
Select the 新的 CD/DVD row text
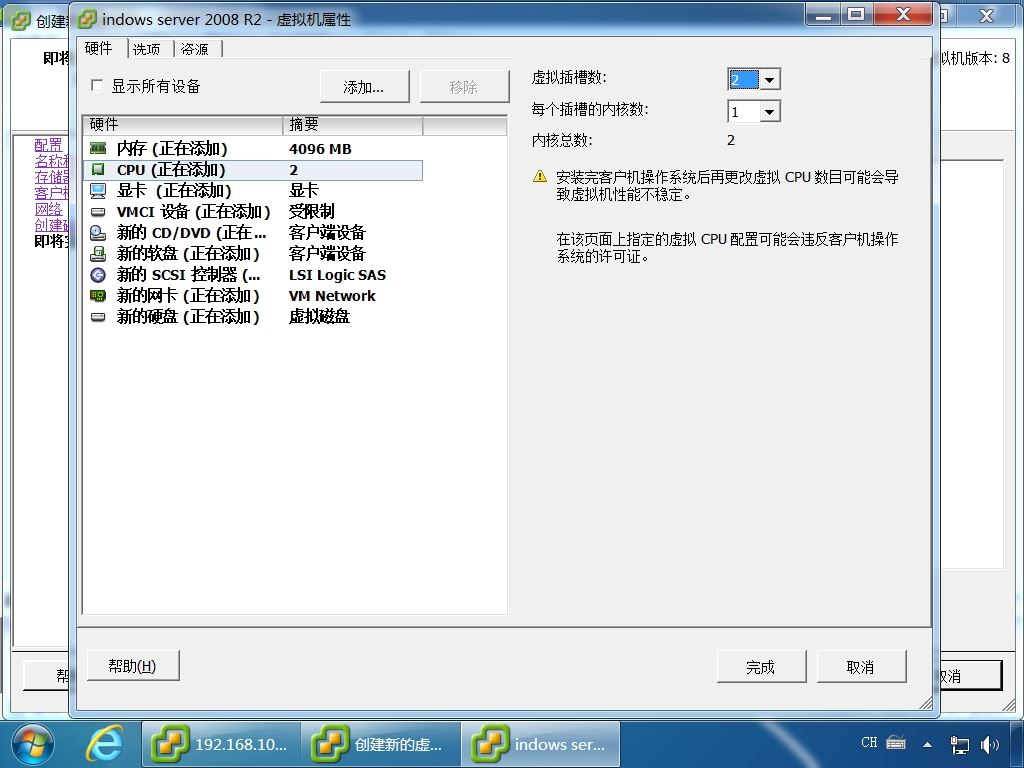point(191,232)
